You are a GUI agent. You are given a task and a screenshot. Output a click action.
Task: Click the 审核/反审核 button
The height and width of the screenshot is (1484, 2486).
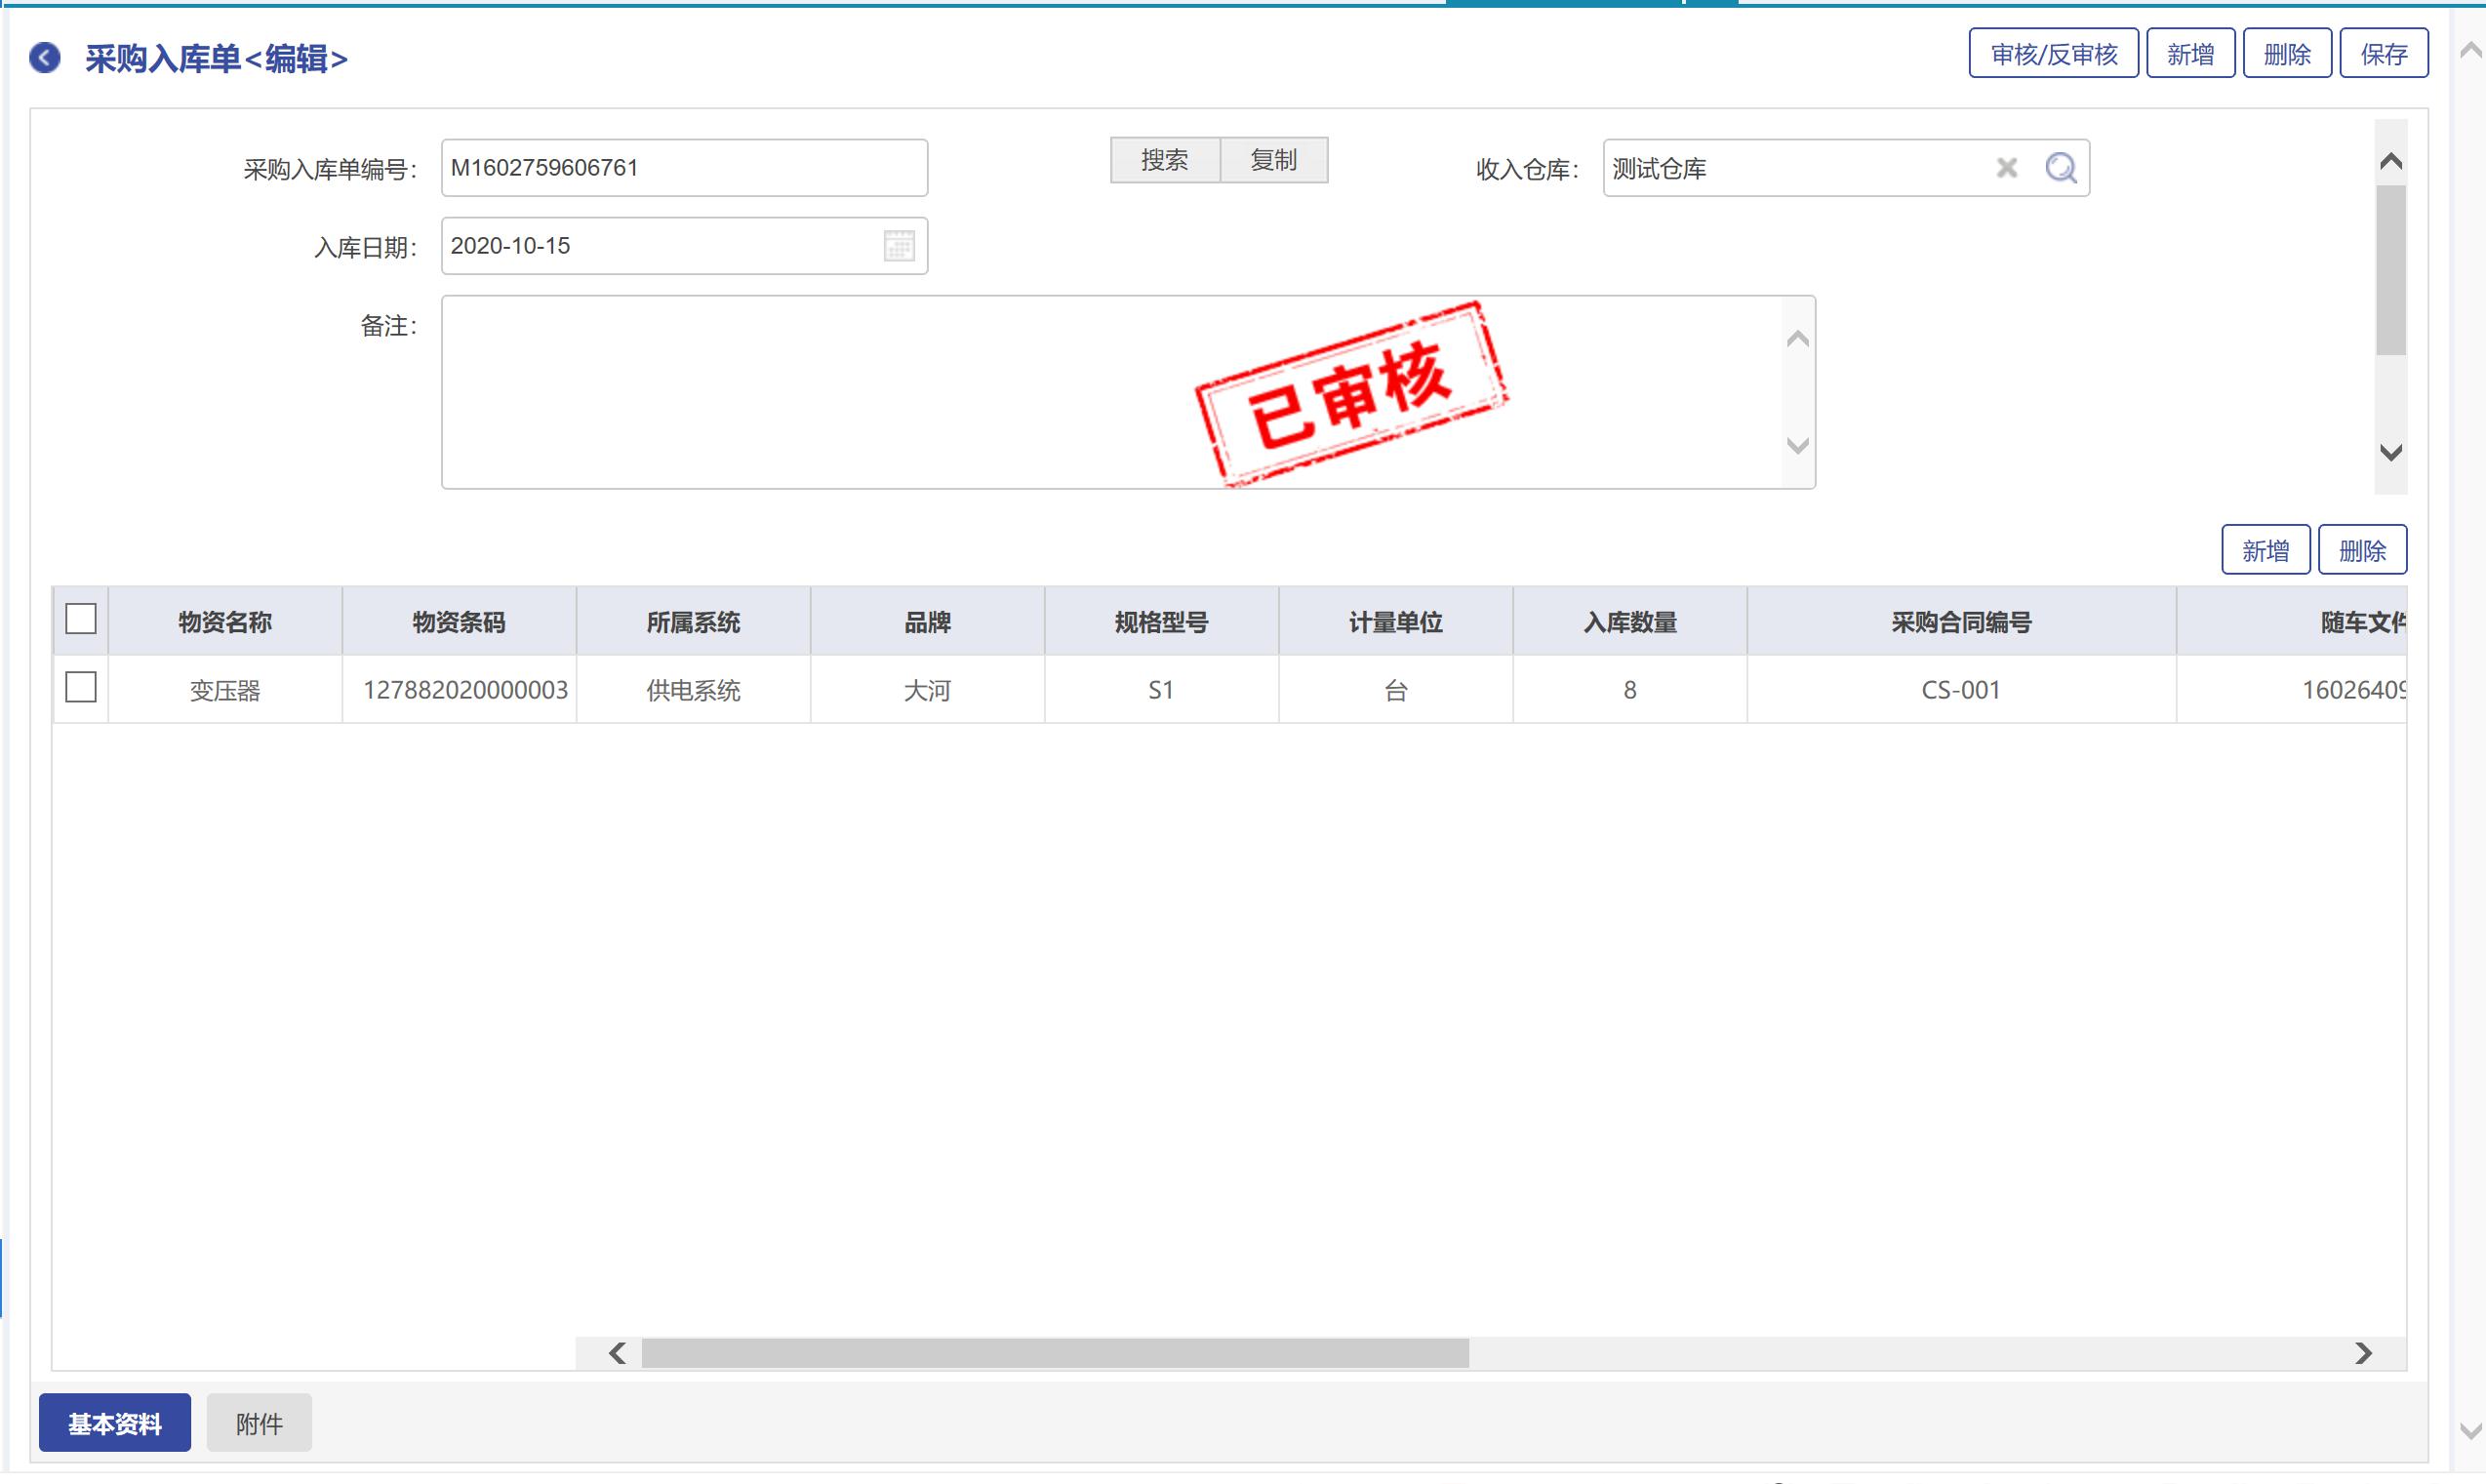pos(2053,54)
